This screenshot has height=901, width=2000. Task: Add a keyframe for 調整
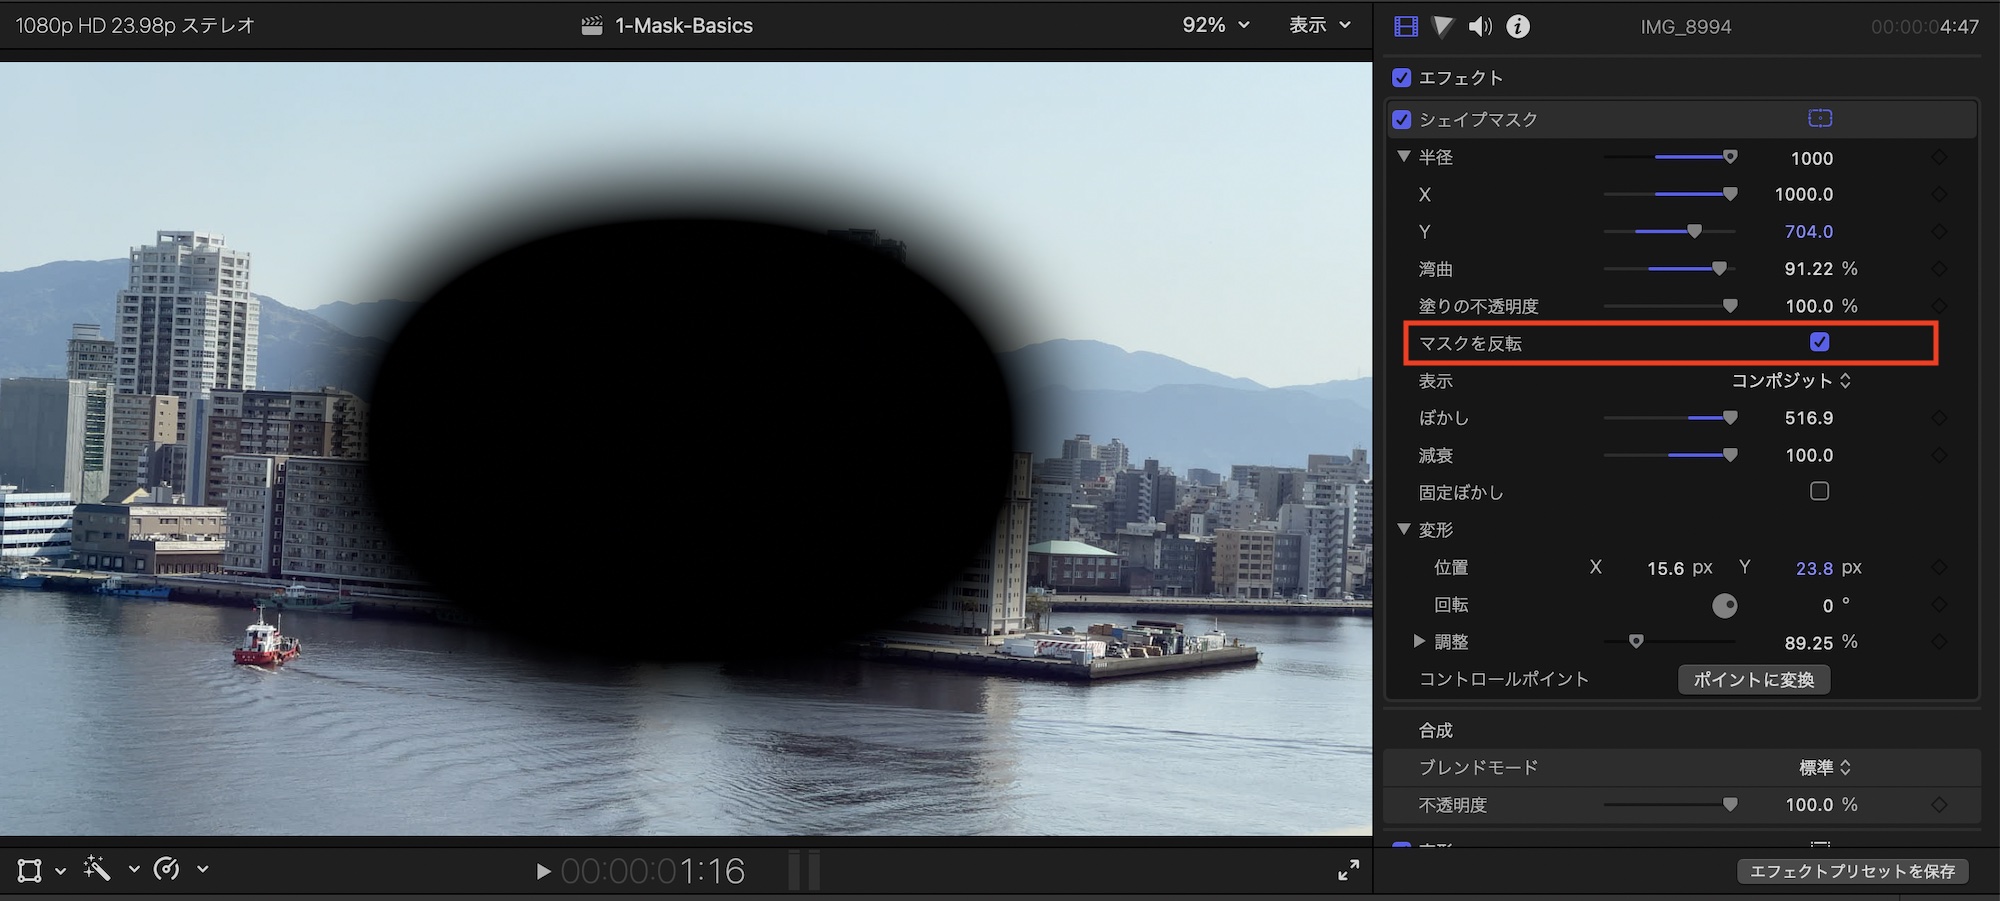tap(1939, 642)
